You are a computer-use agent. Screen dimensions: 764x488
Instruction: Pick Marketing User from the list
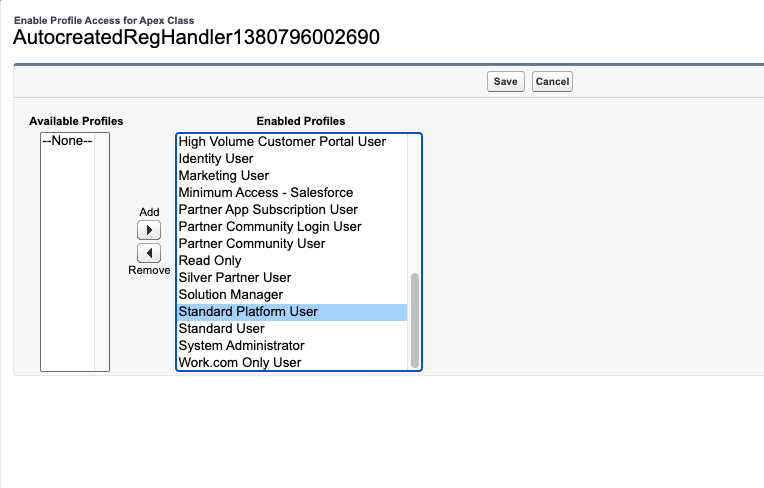[223, 176]
